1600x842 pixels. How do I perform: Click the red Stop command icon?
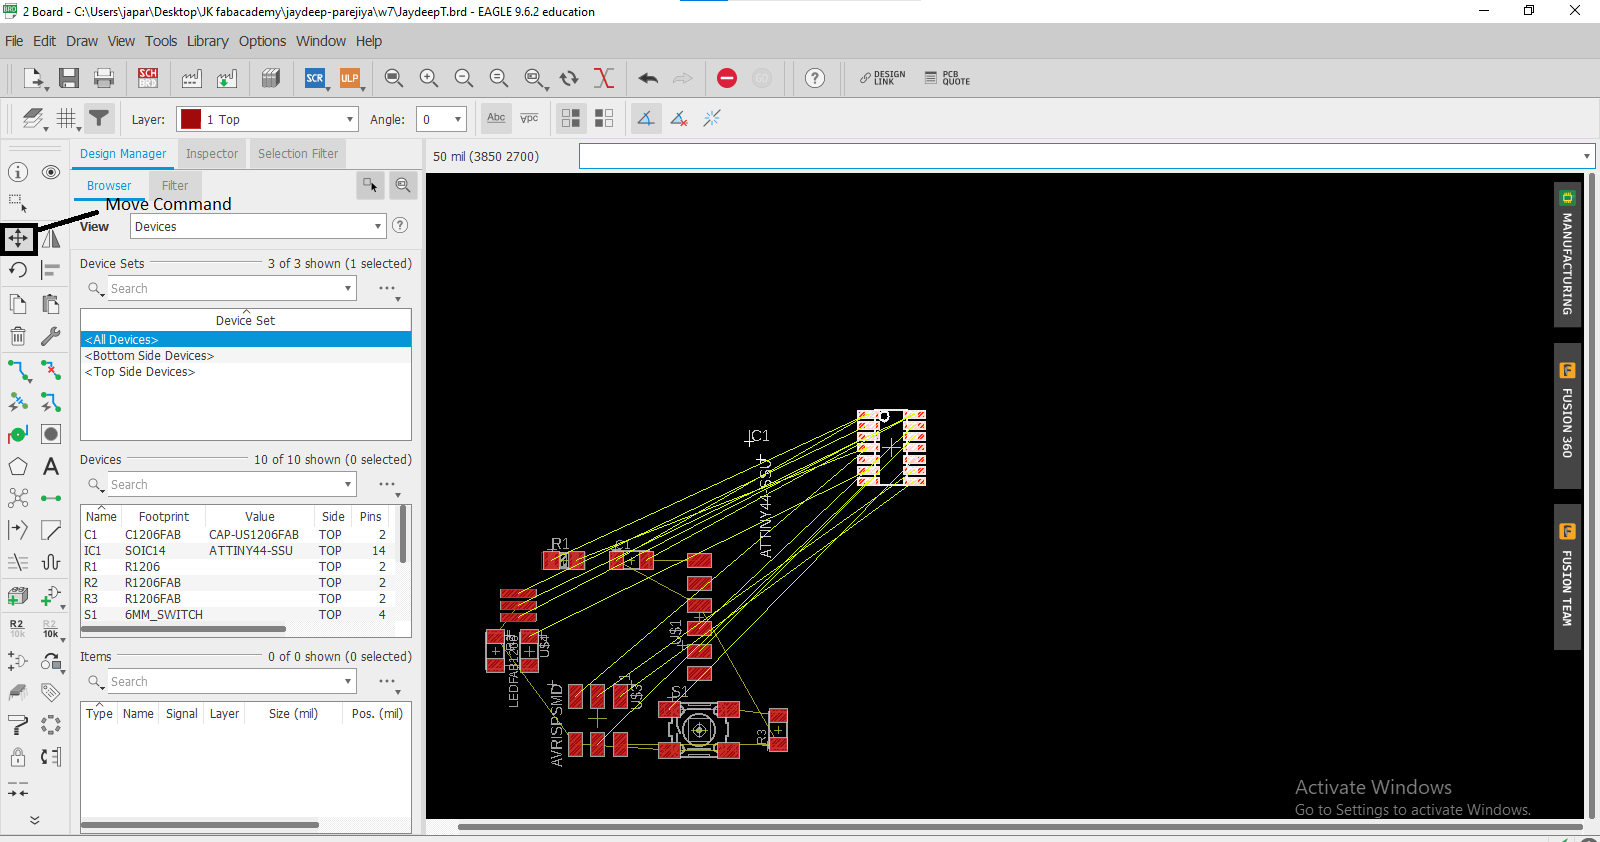pos(727,78)
